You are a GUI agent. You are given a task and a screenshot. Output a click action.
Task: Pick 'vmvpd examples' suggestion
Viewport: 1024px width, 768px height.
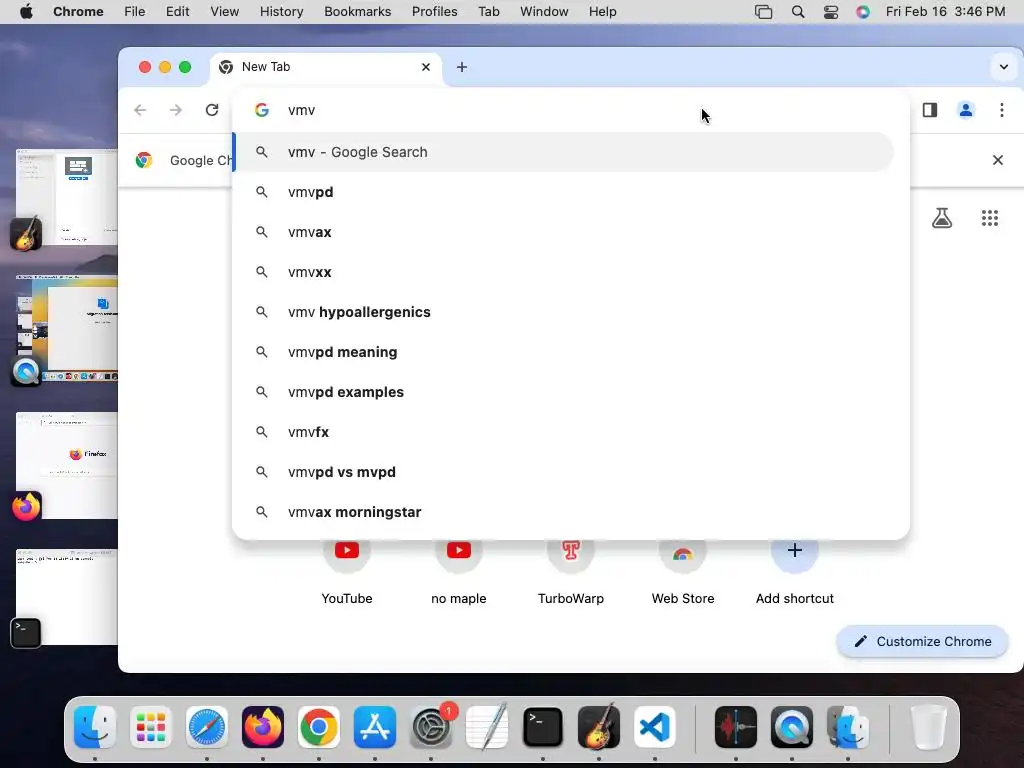pyautogui.click(x=564, y=392)
